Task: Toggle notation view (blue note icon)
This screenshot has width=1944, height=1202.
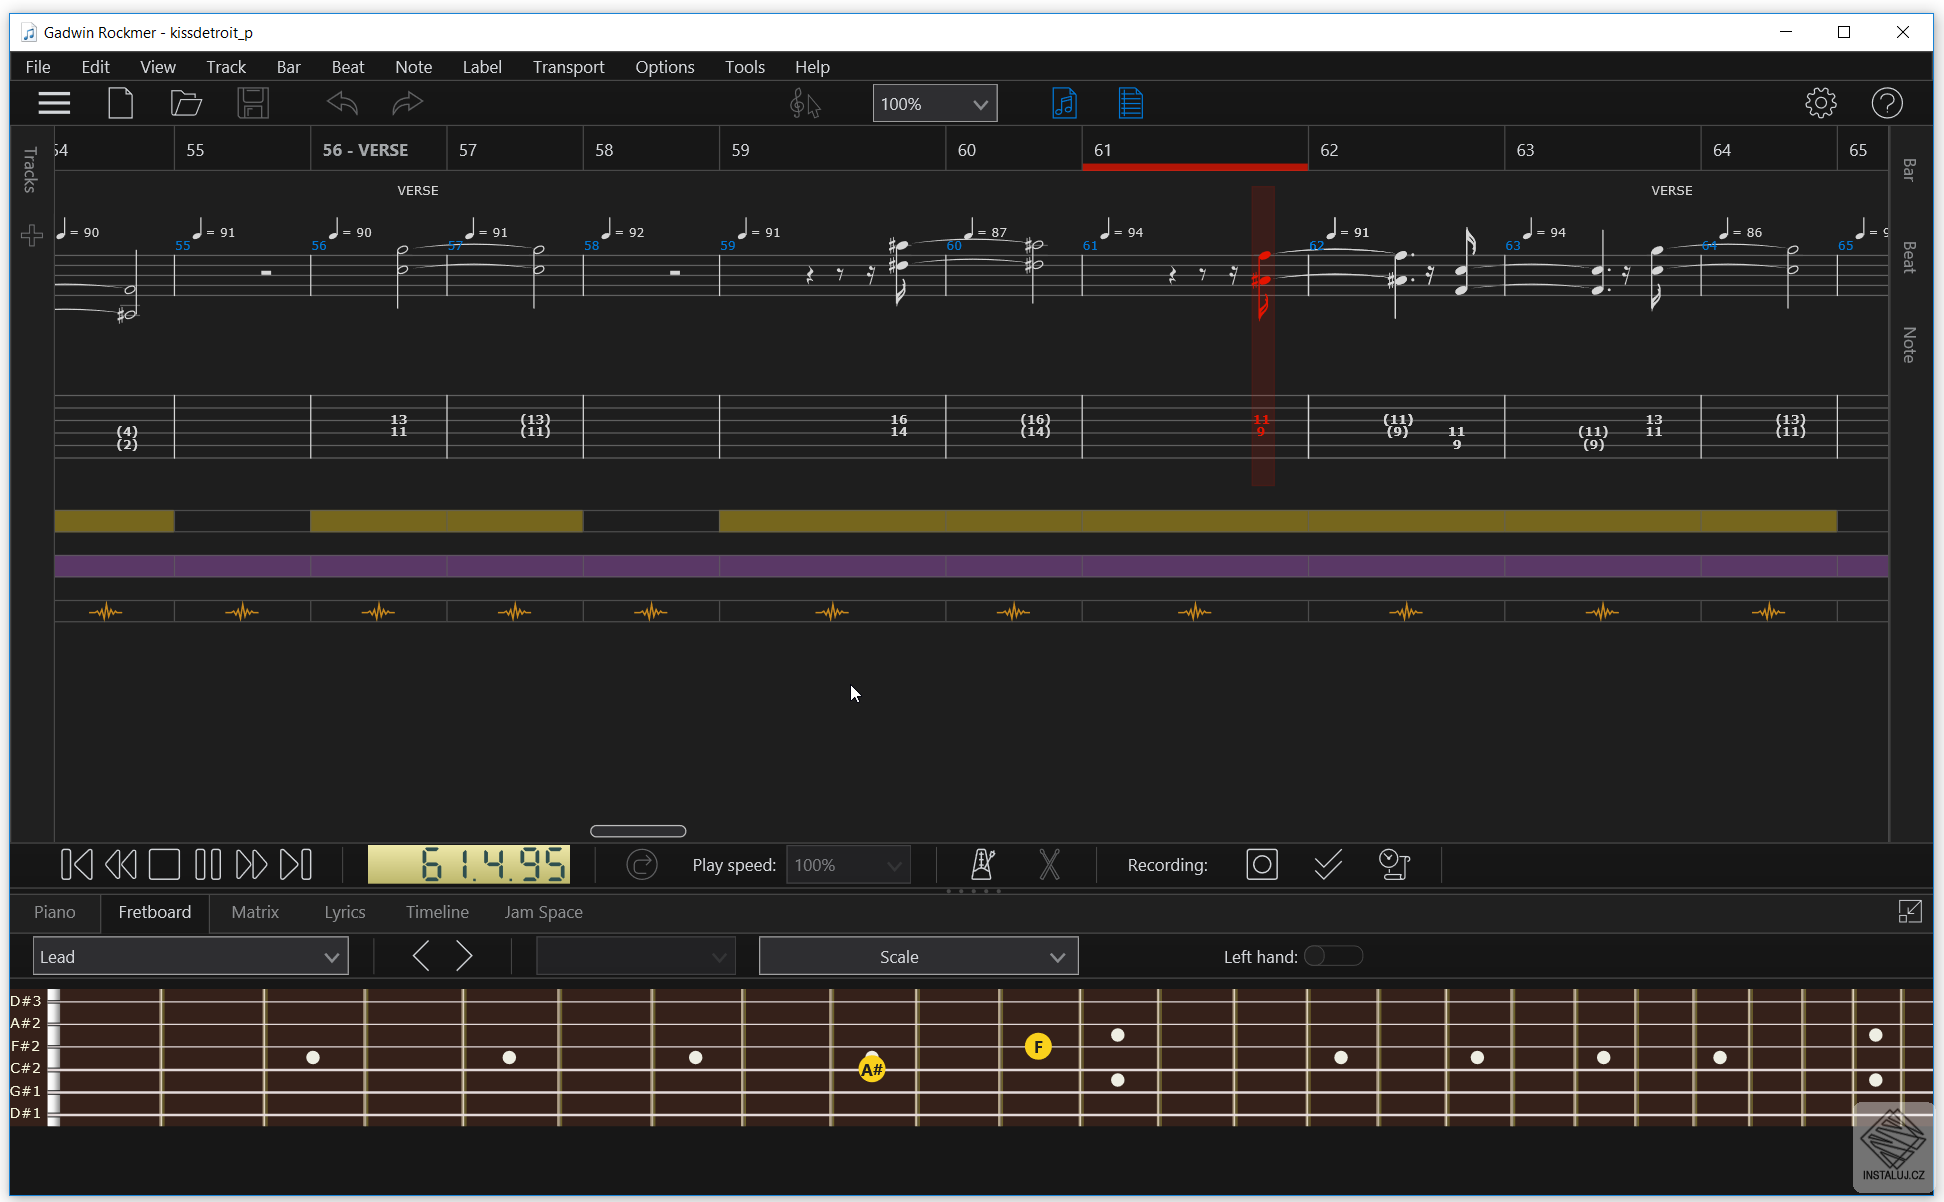Action: coord(1064,103)
